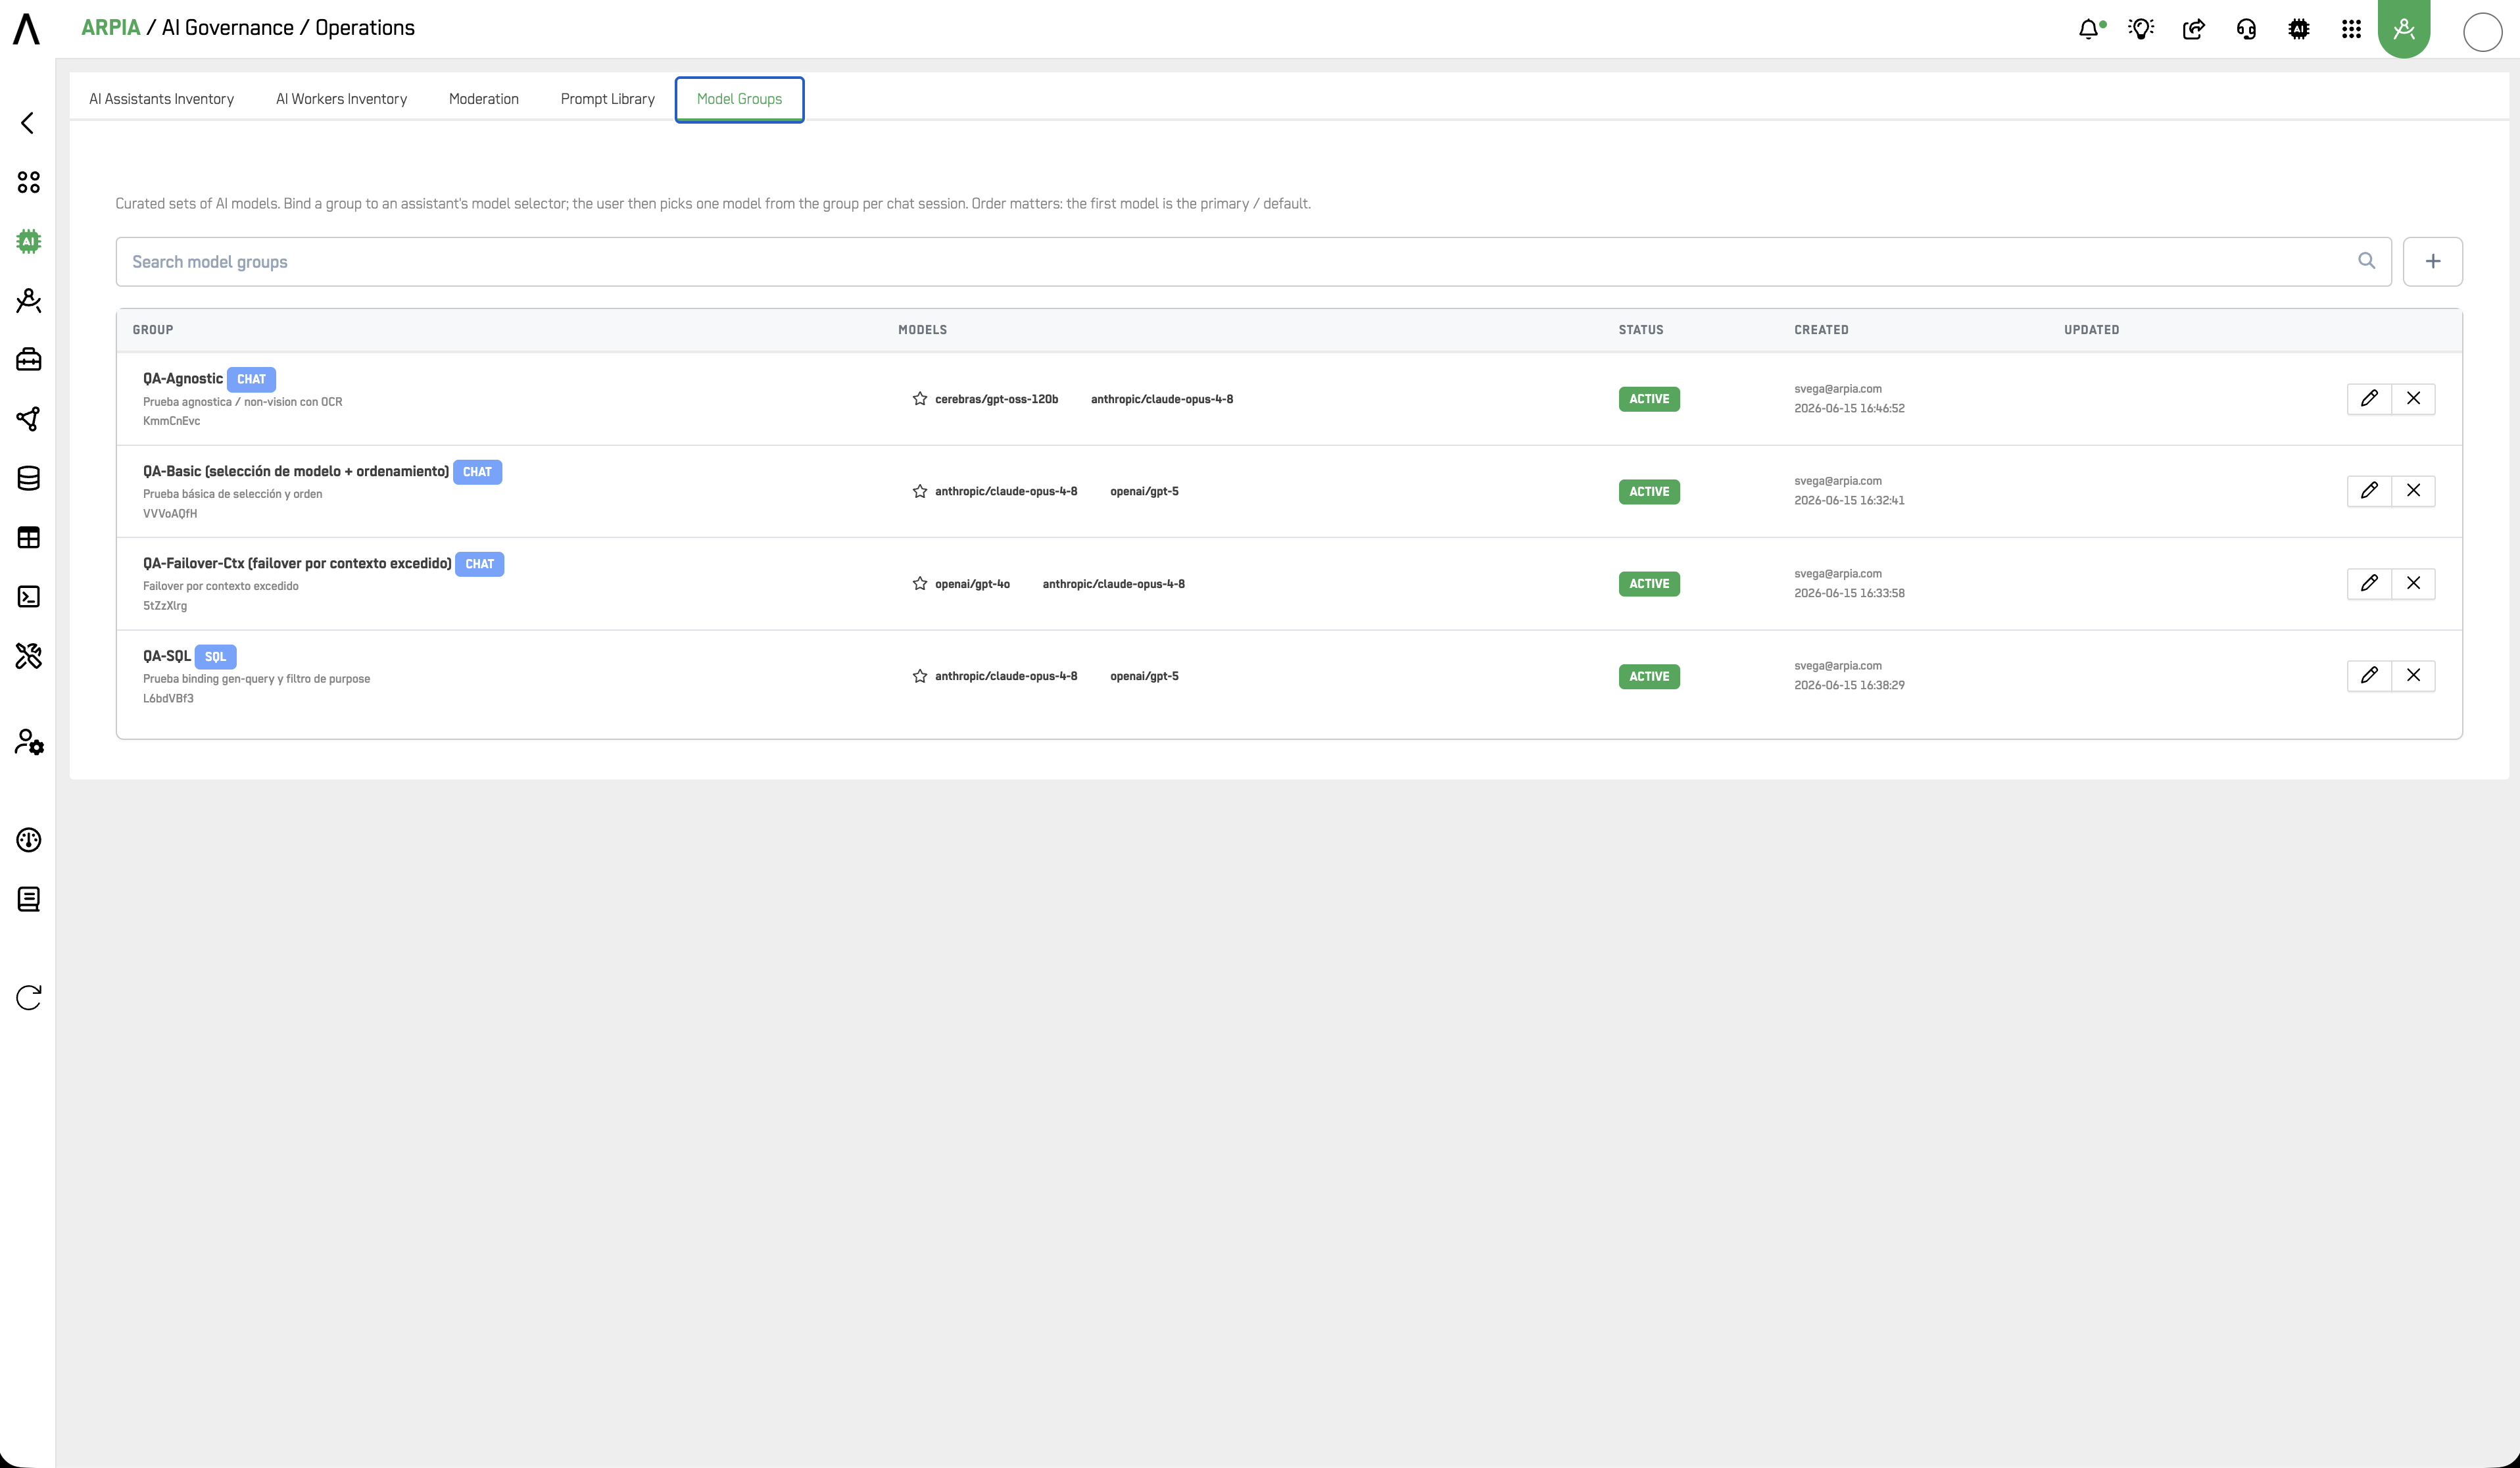Open the Prompt Library tab
This screenshot has width=2520, height=1468.
[x=607, y=99]
